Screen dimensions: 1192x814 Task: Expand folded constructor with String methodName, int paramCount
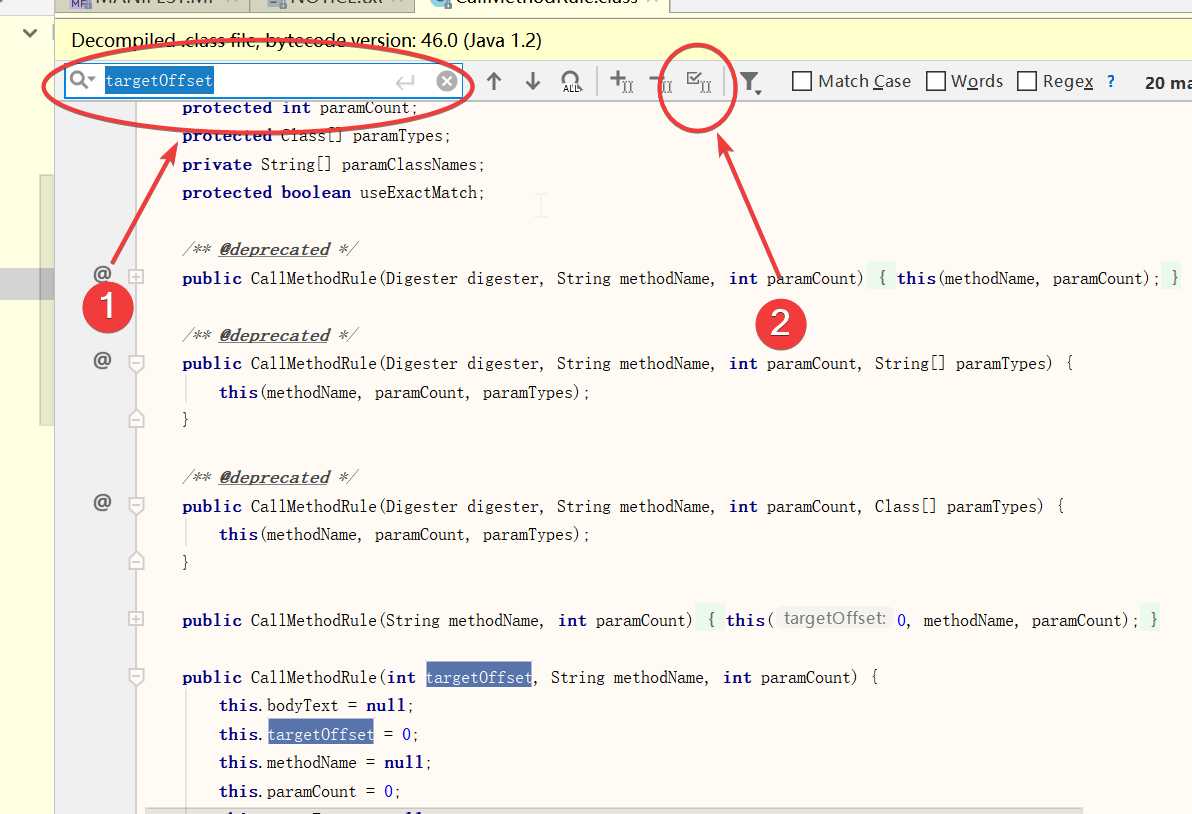click(136, 619)
